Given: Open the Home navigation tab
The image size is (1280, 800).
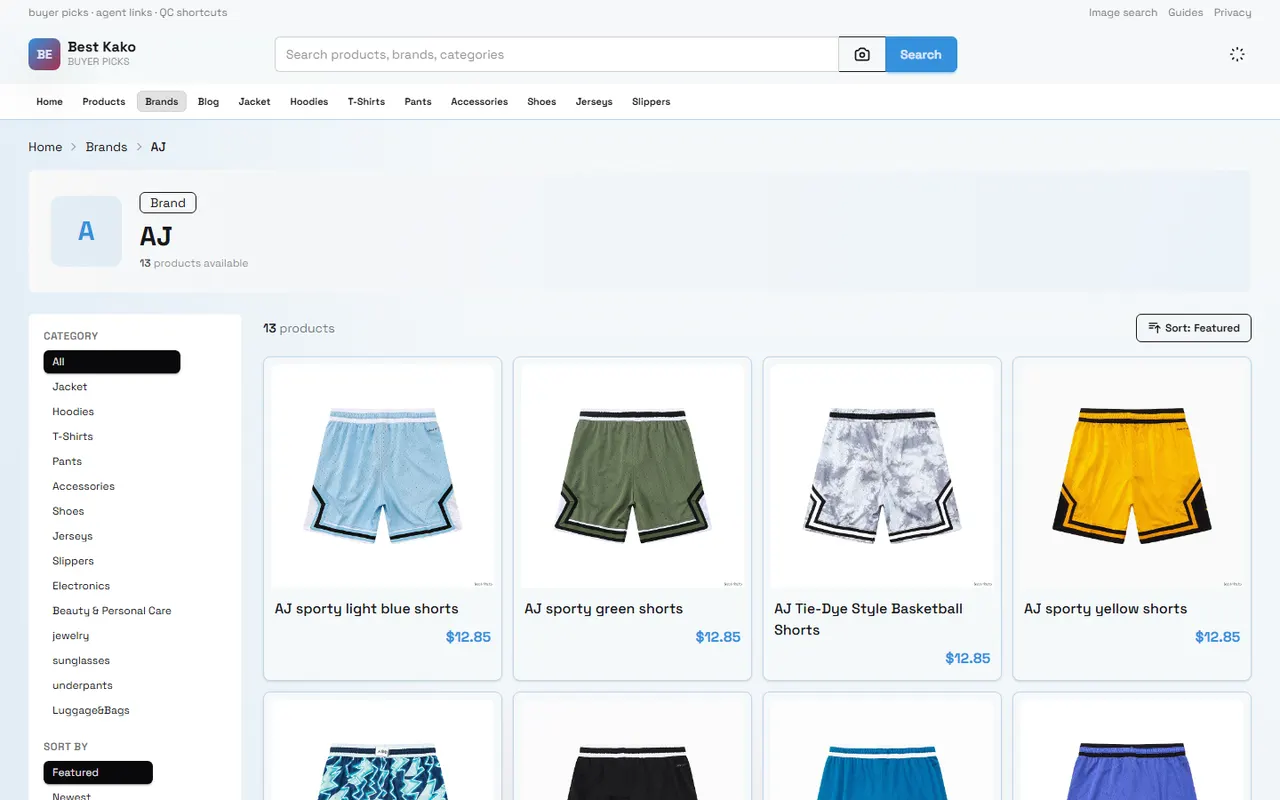Looking at the screenshot, I should pyautogui.click(x=50, y=102).
